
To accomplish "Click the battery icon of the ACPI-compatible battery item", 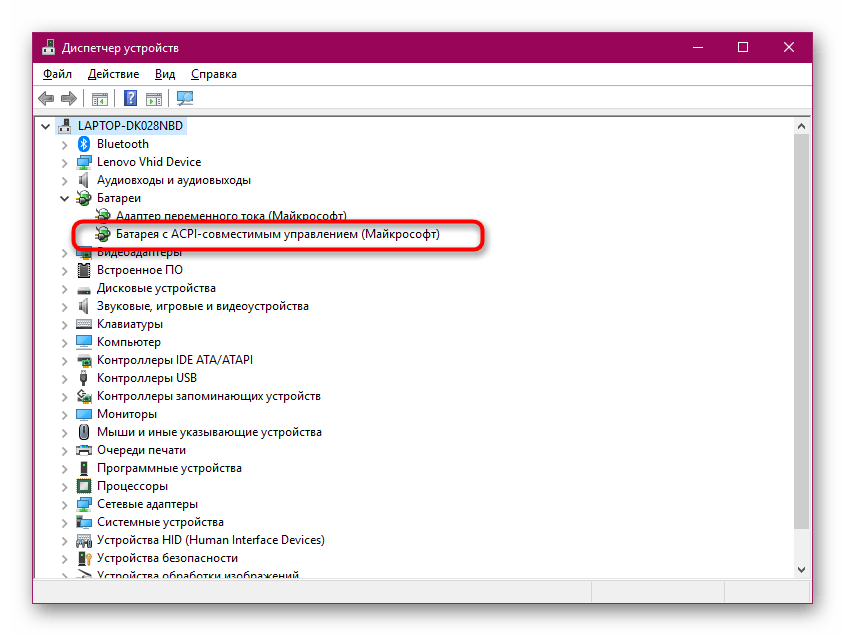I will tap(104, 234).
